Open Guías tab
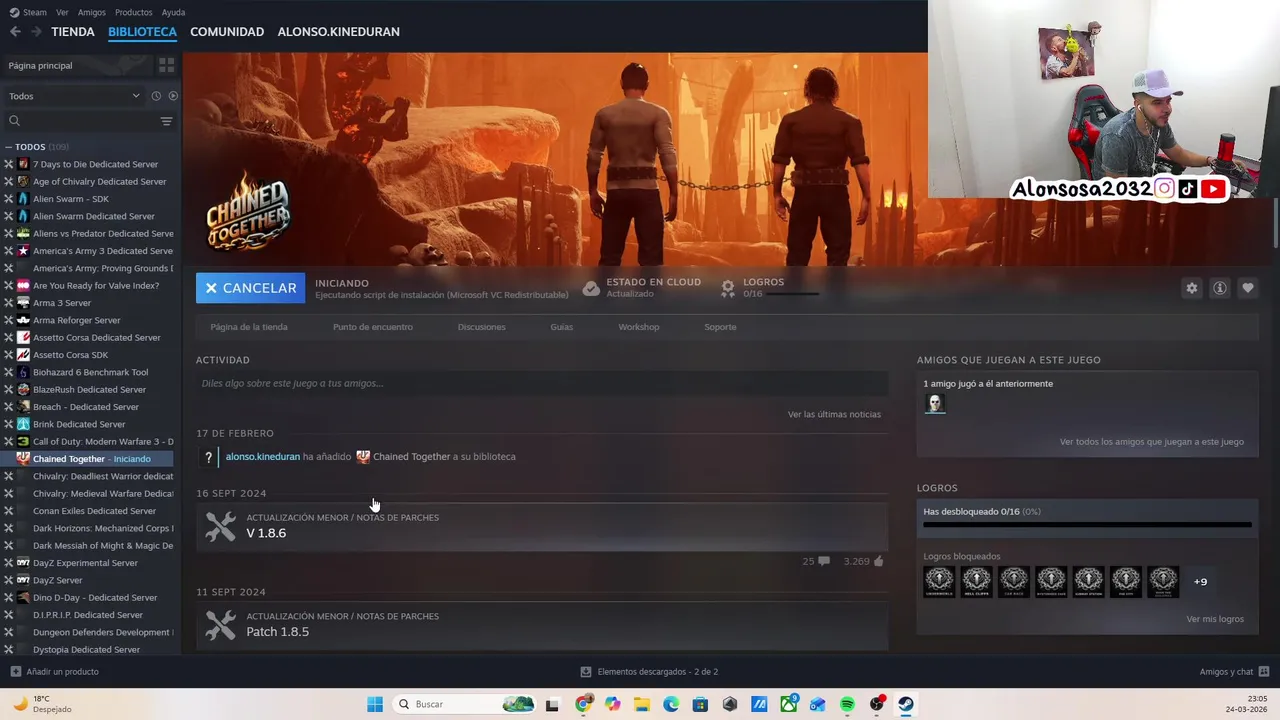 pos(561,327)
